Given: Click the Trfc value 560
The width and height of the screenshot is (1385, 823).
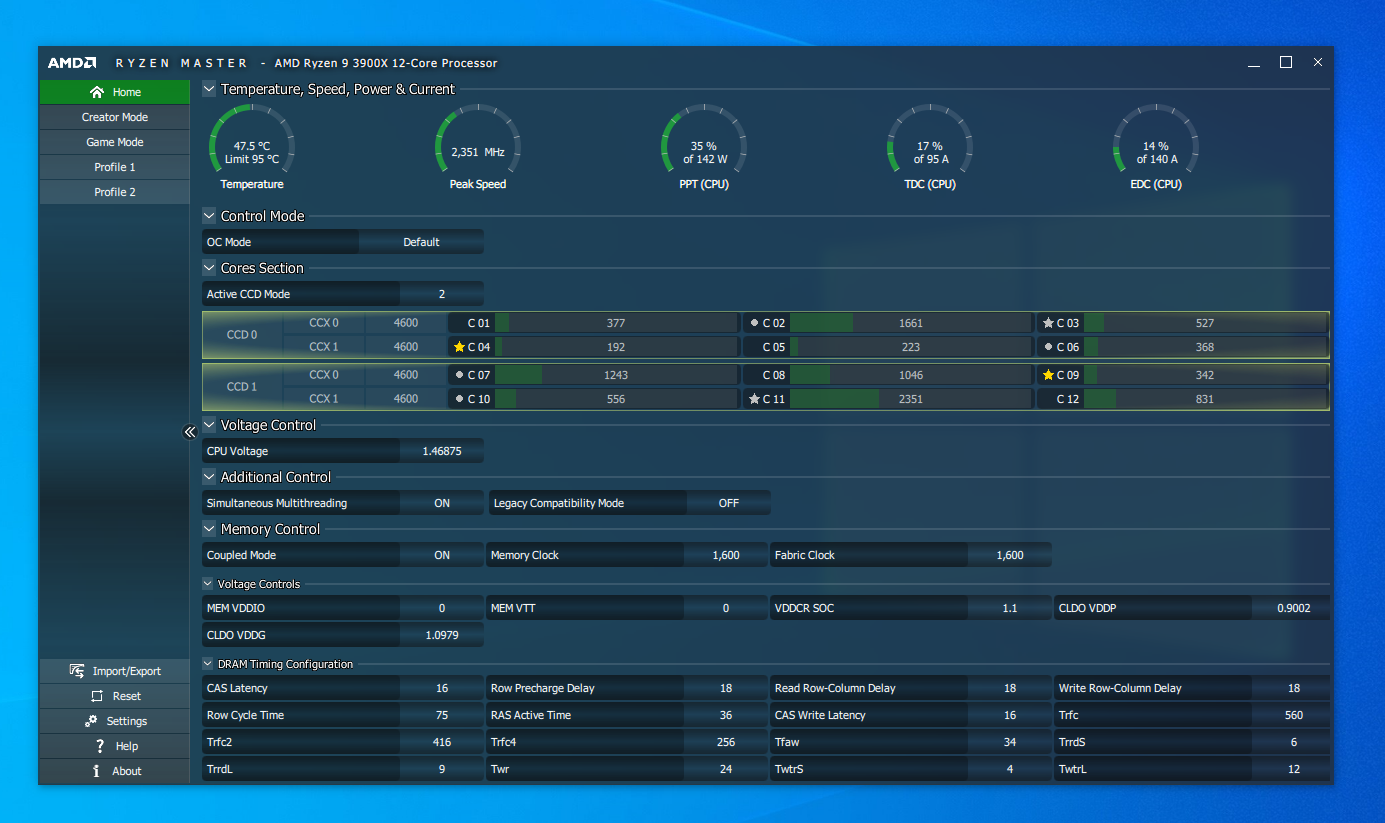Looking at the screenshot, I should [1292, 715].
